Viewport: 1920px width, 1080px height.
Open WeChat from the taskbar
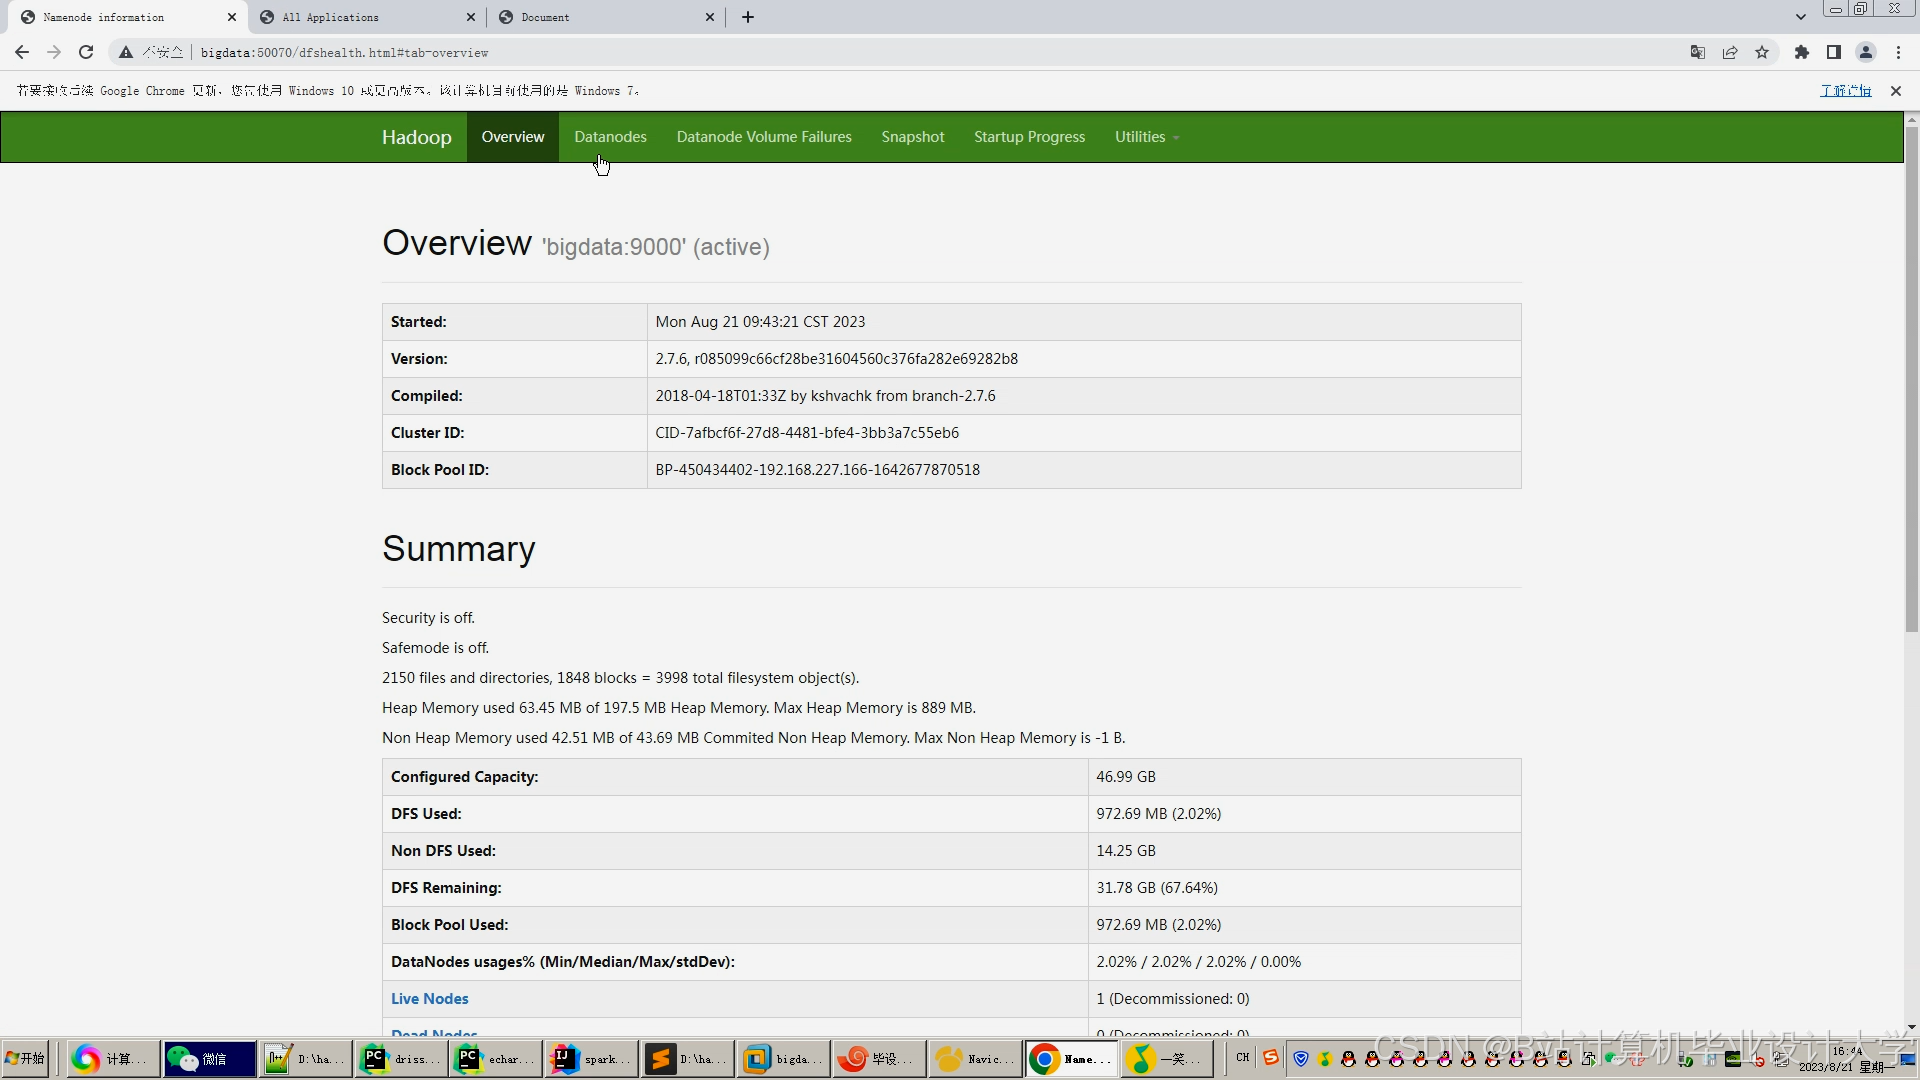[x=209, y=1058]
